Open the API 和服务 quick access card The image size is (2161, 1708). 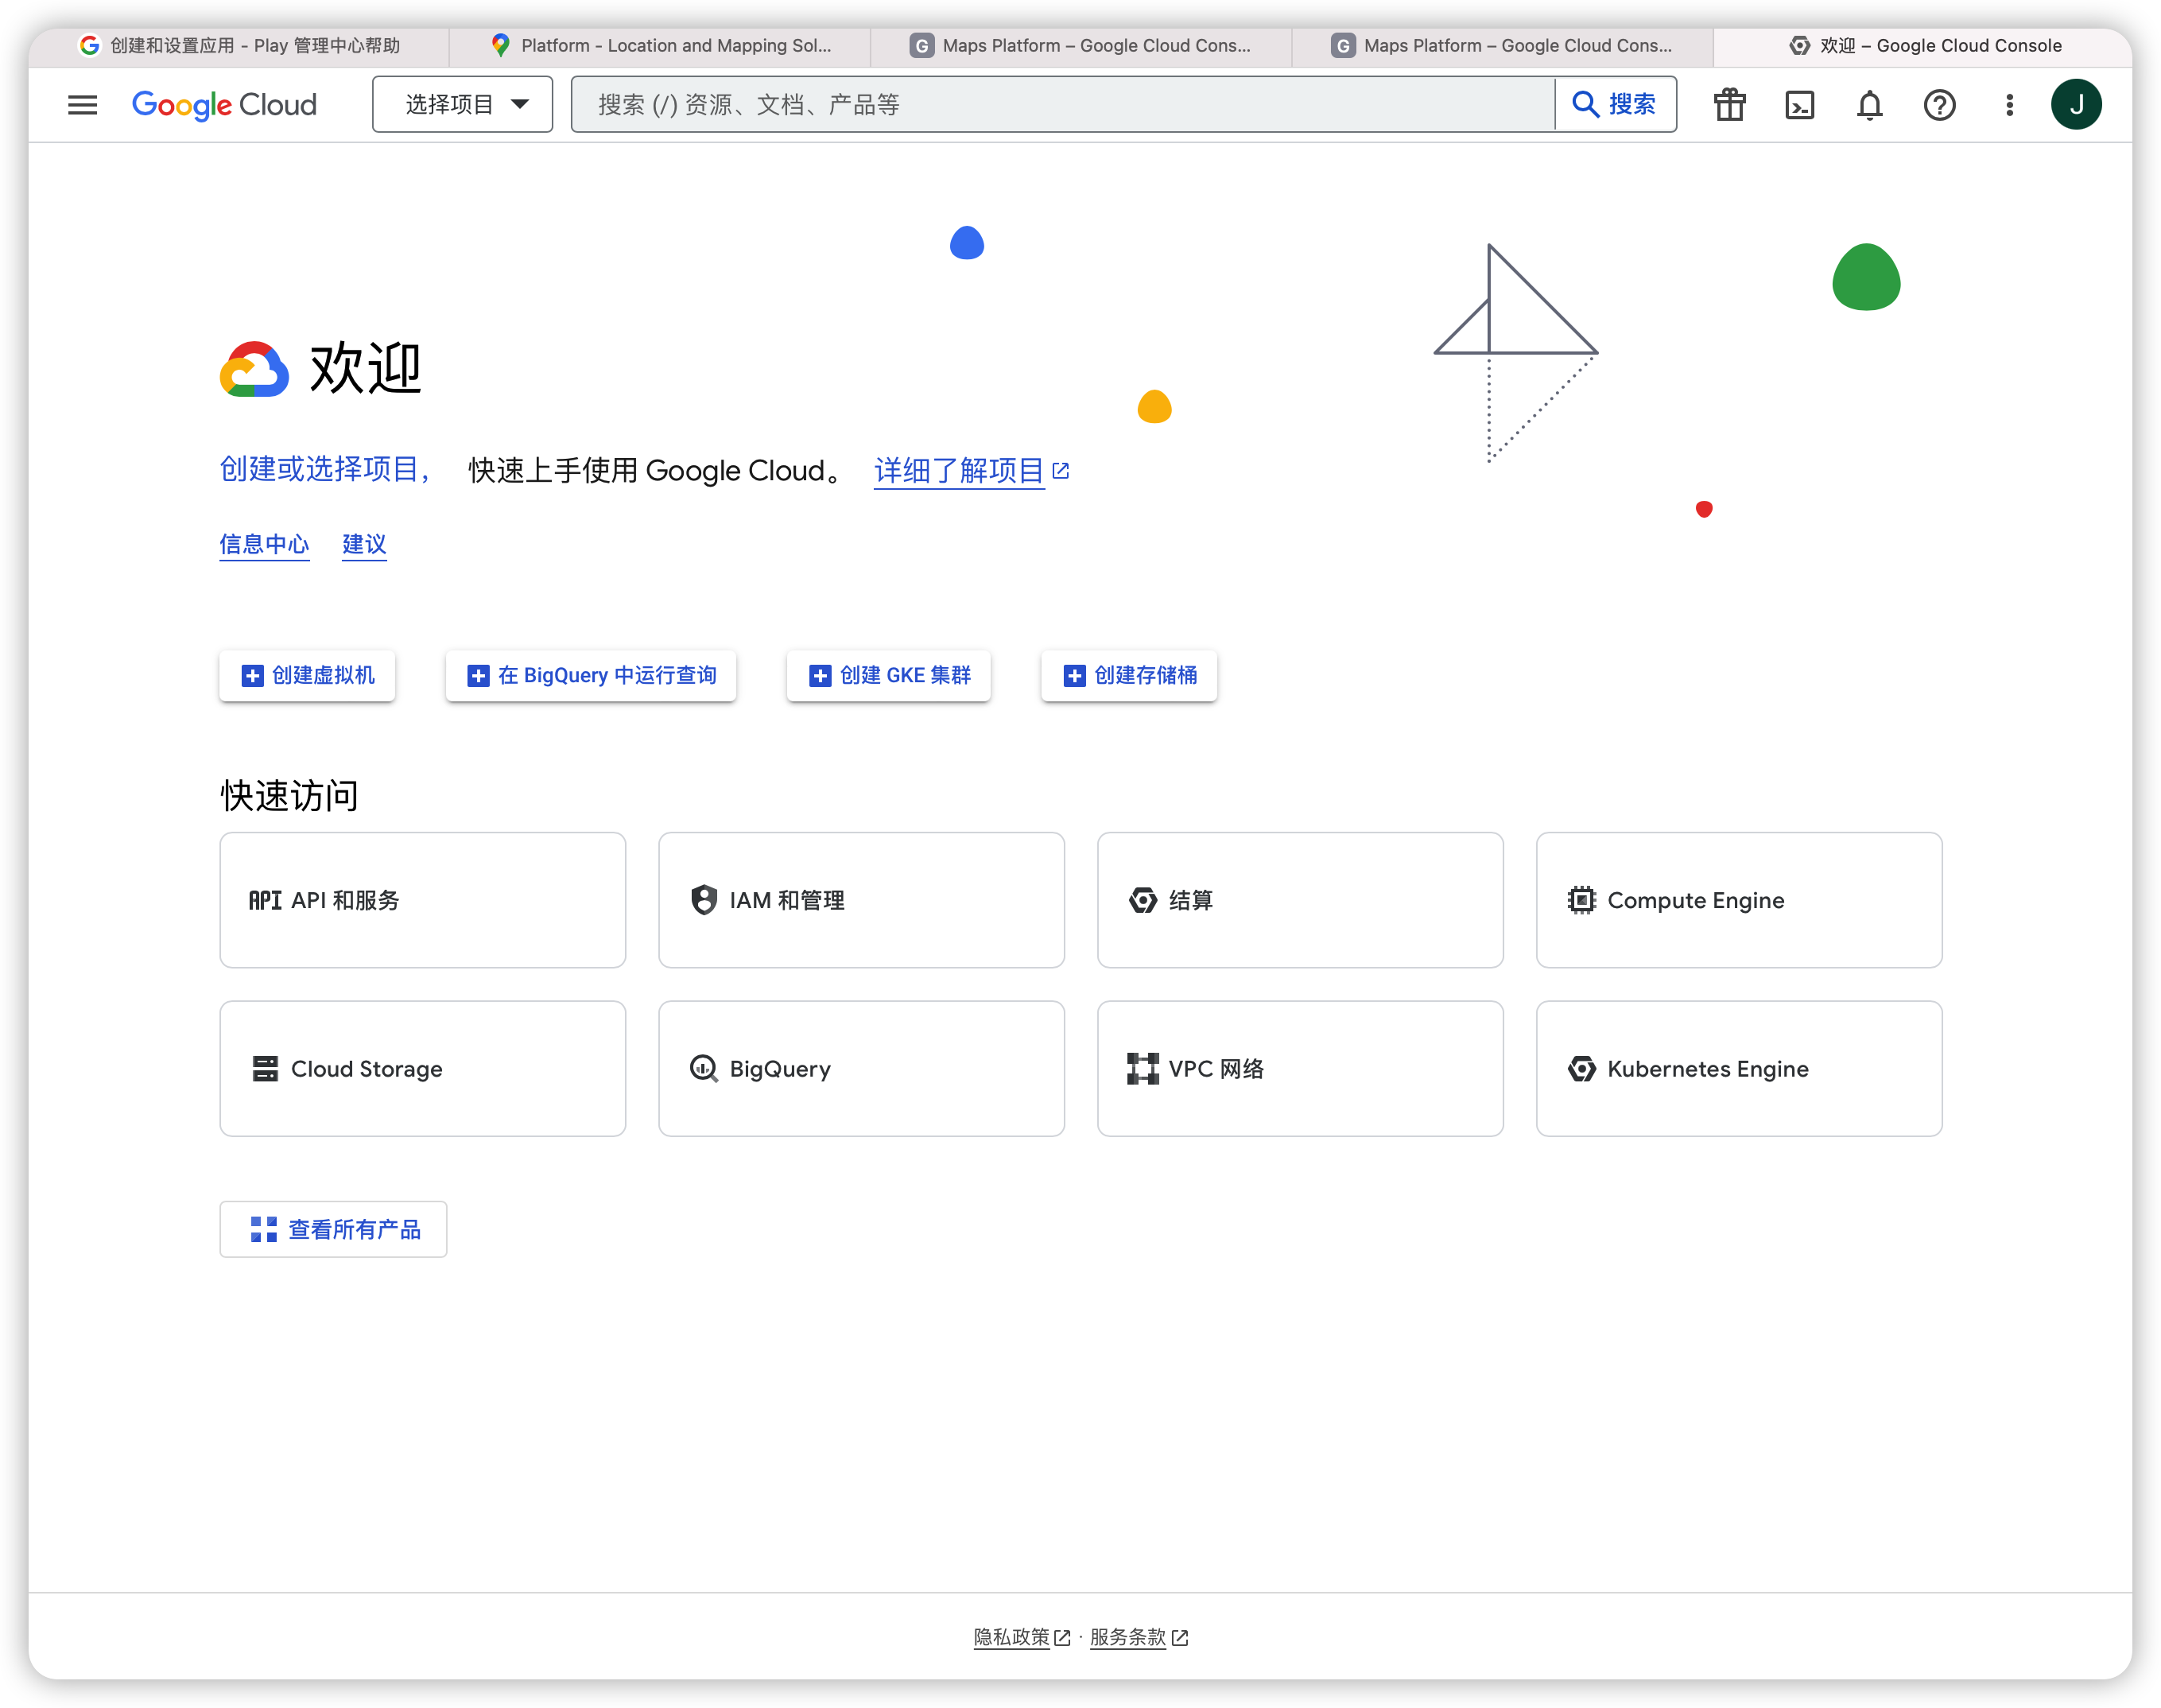422,899
